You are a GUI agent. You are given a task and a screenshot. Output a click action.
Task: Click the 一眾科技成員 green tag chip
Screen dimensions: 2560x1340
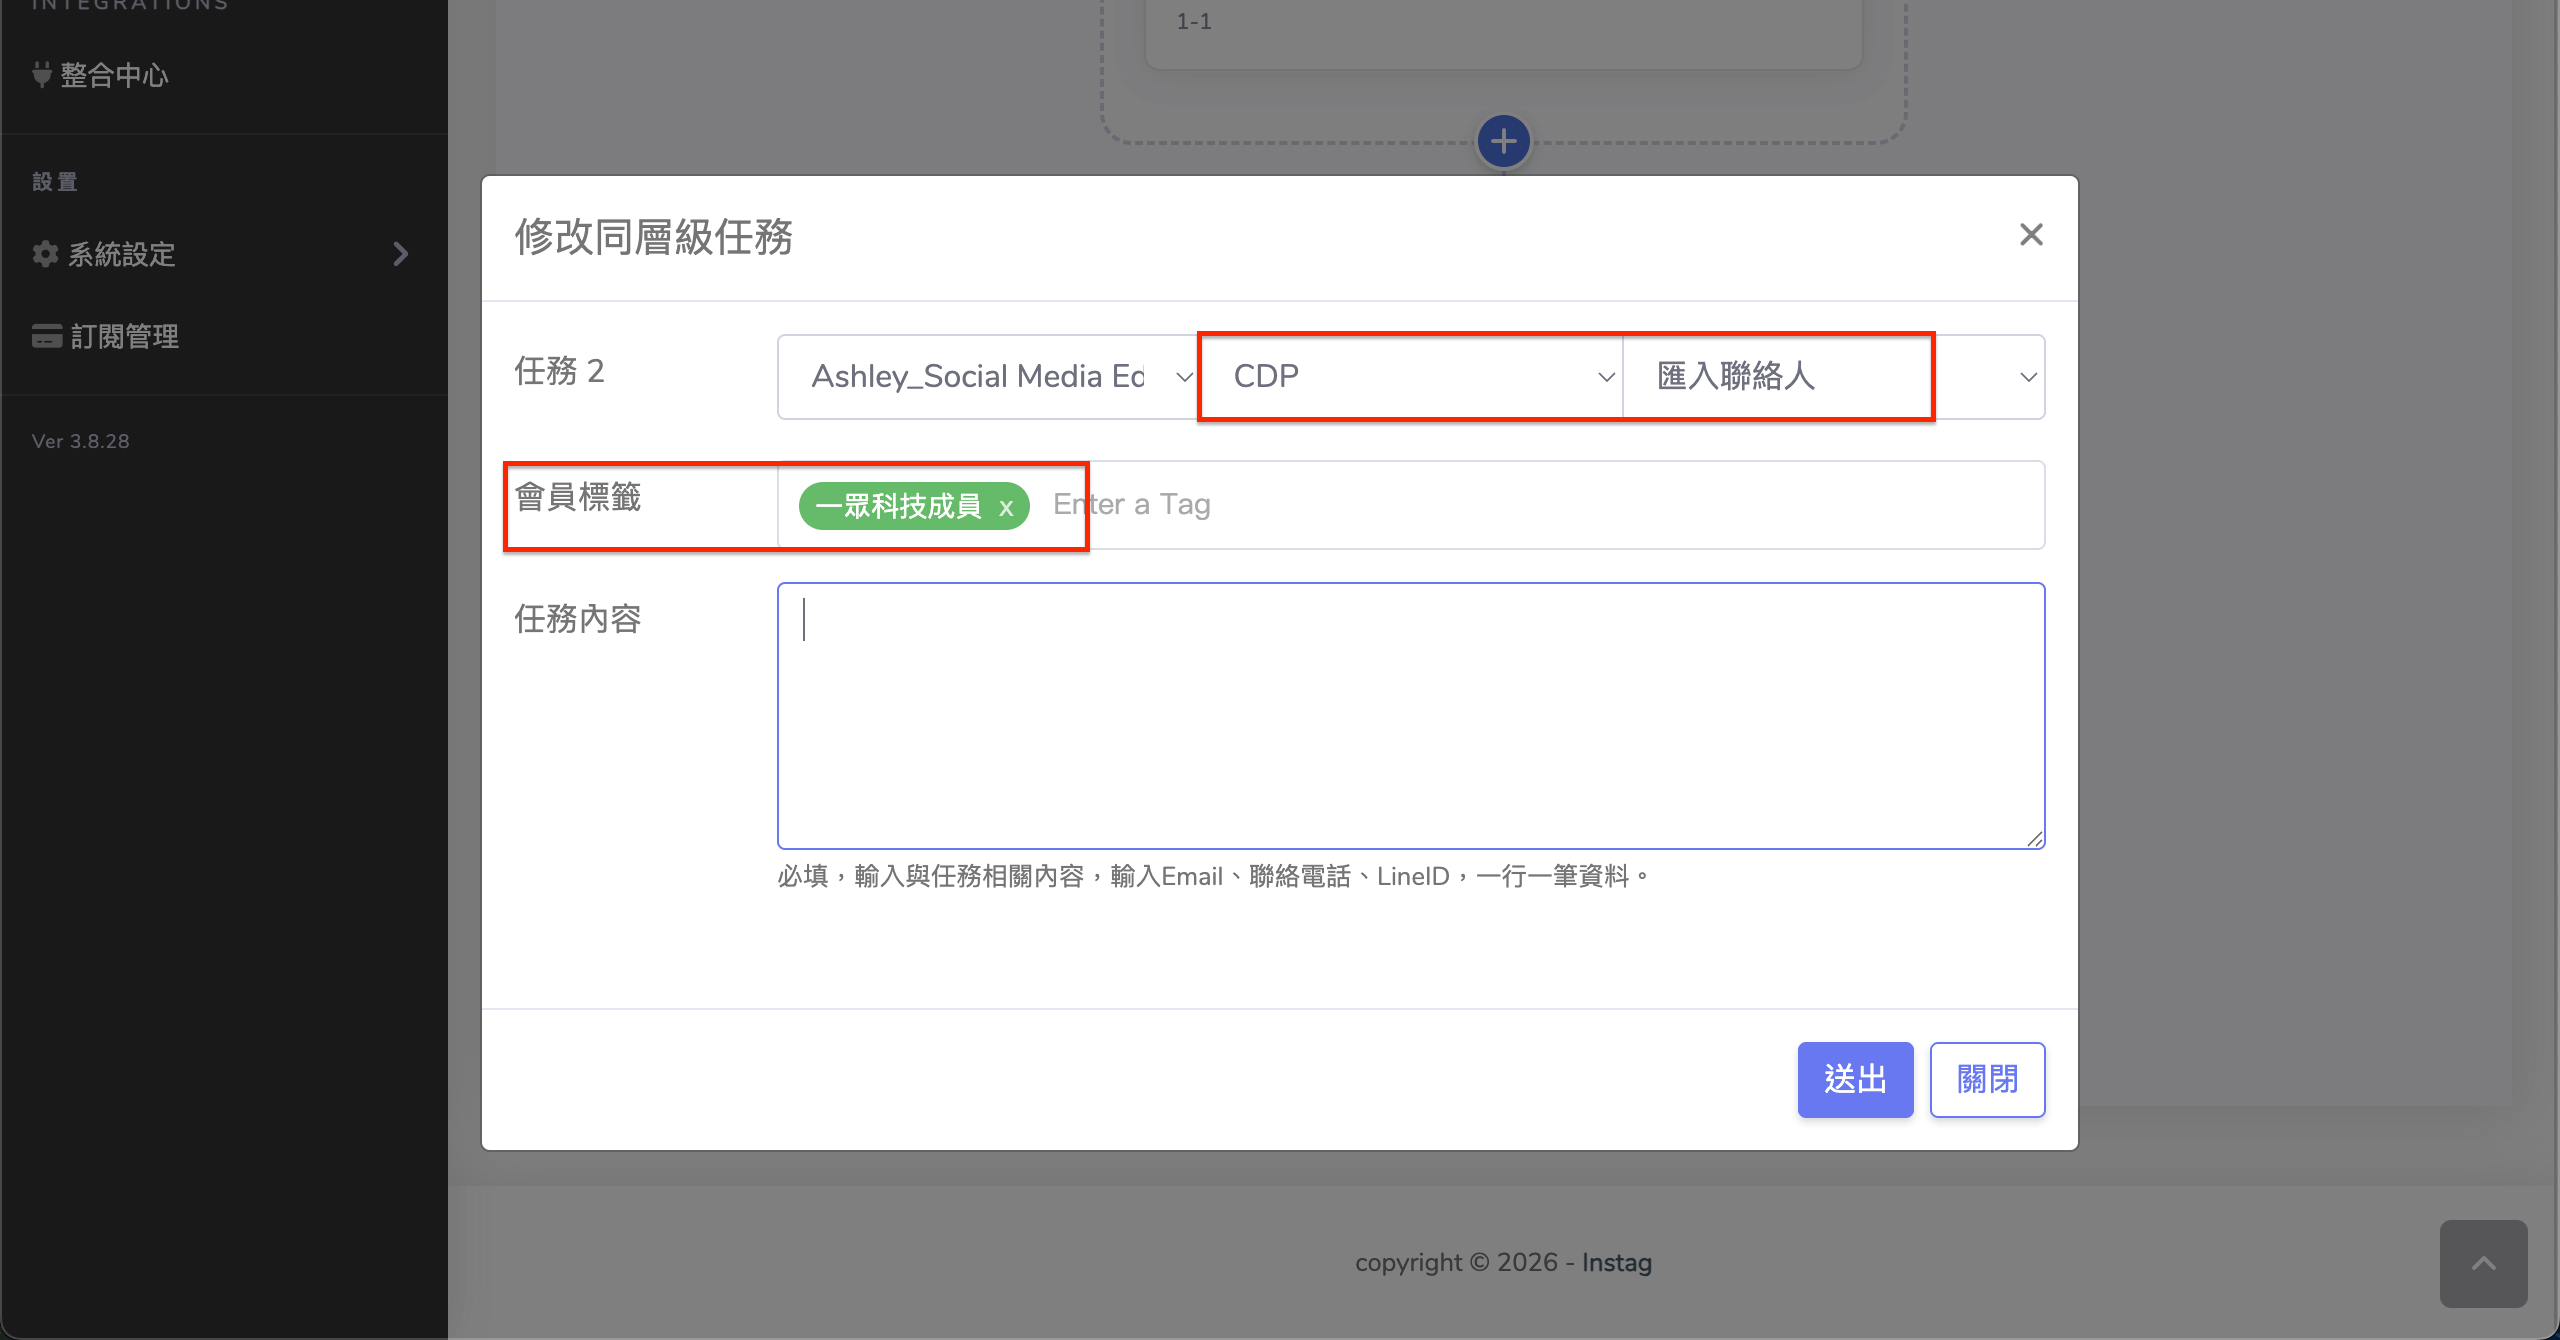(897, 506)
